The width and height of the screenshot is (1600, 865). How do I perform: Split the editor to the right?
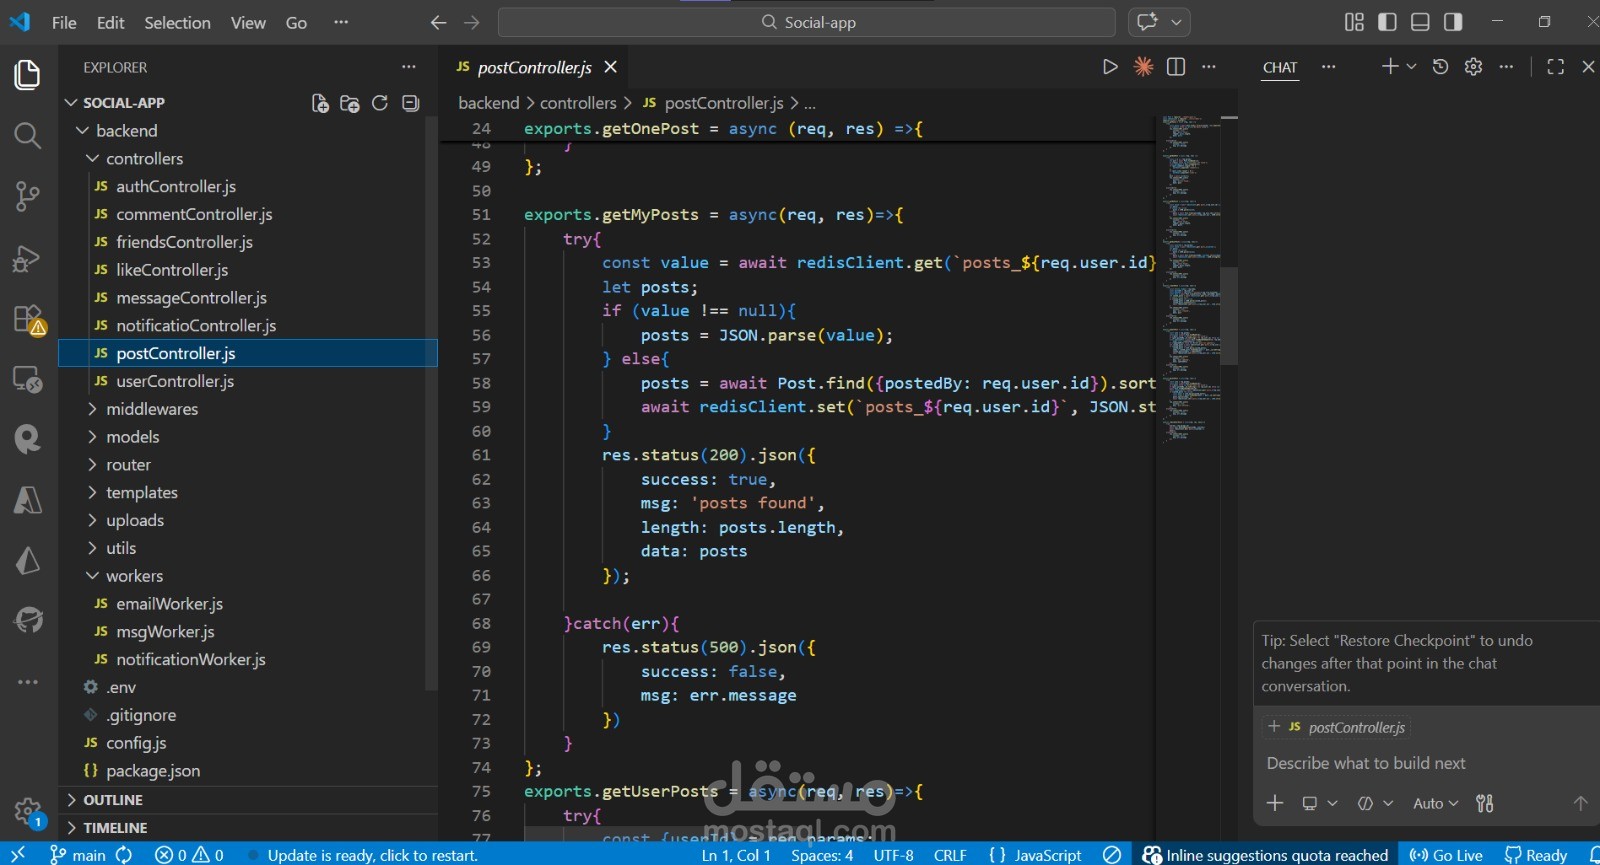pyautogui.click(x=1176, y=67)
